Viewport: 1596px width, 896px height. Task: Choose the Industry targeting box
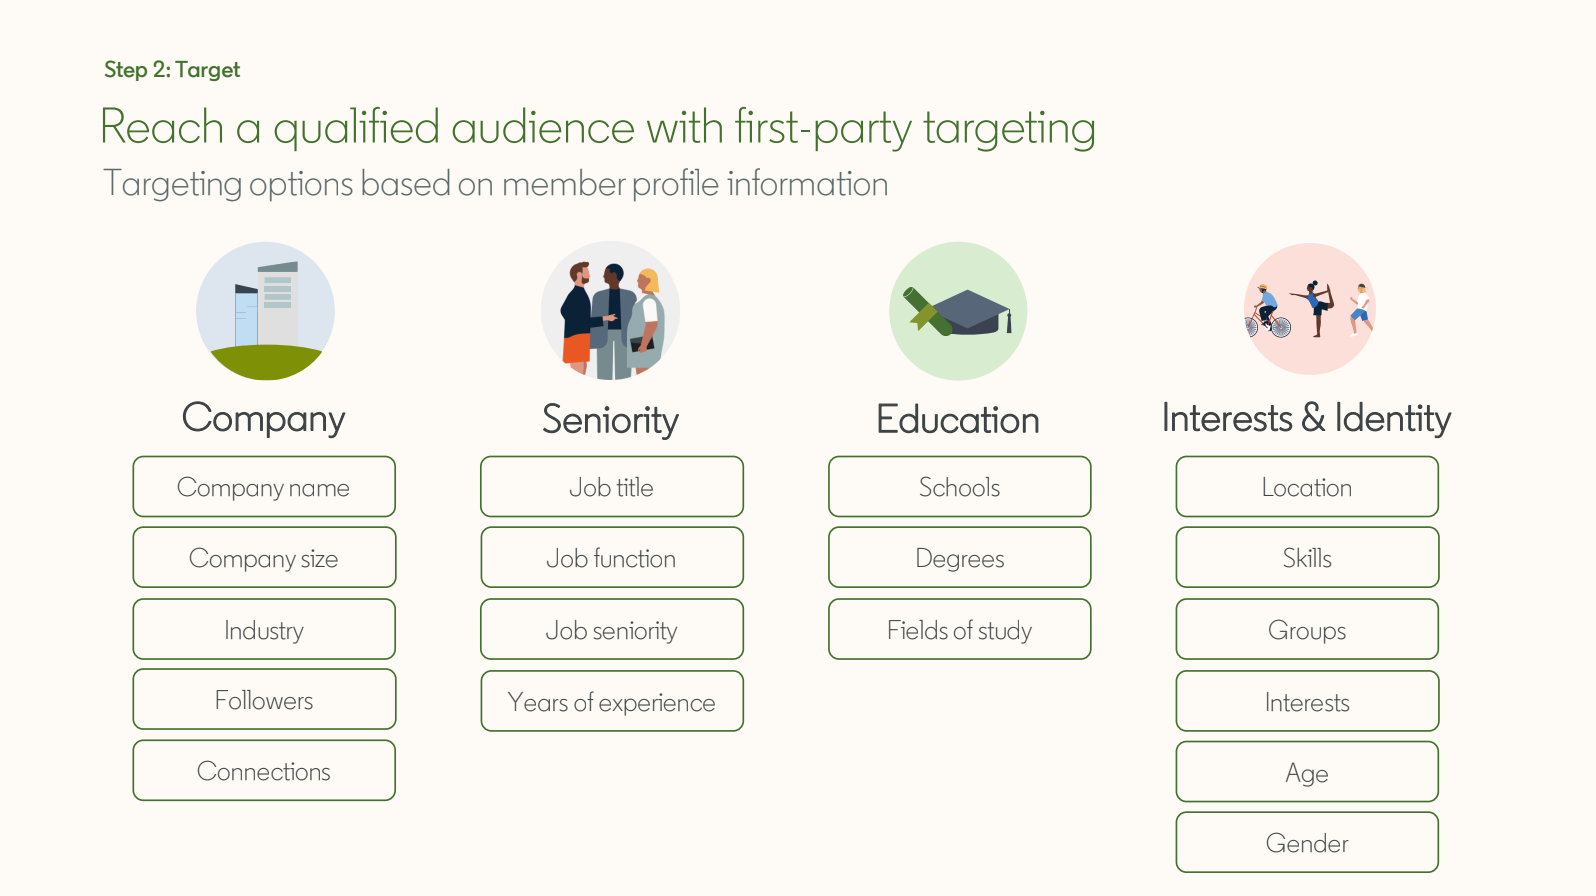[x=264, y=630]
